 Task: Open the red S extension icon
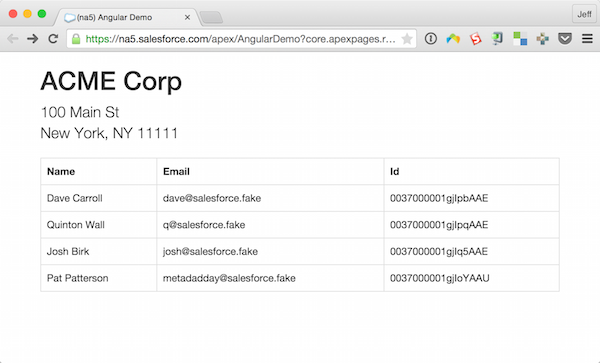(x=476, y=39)
